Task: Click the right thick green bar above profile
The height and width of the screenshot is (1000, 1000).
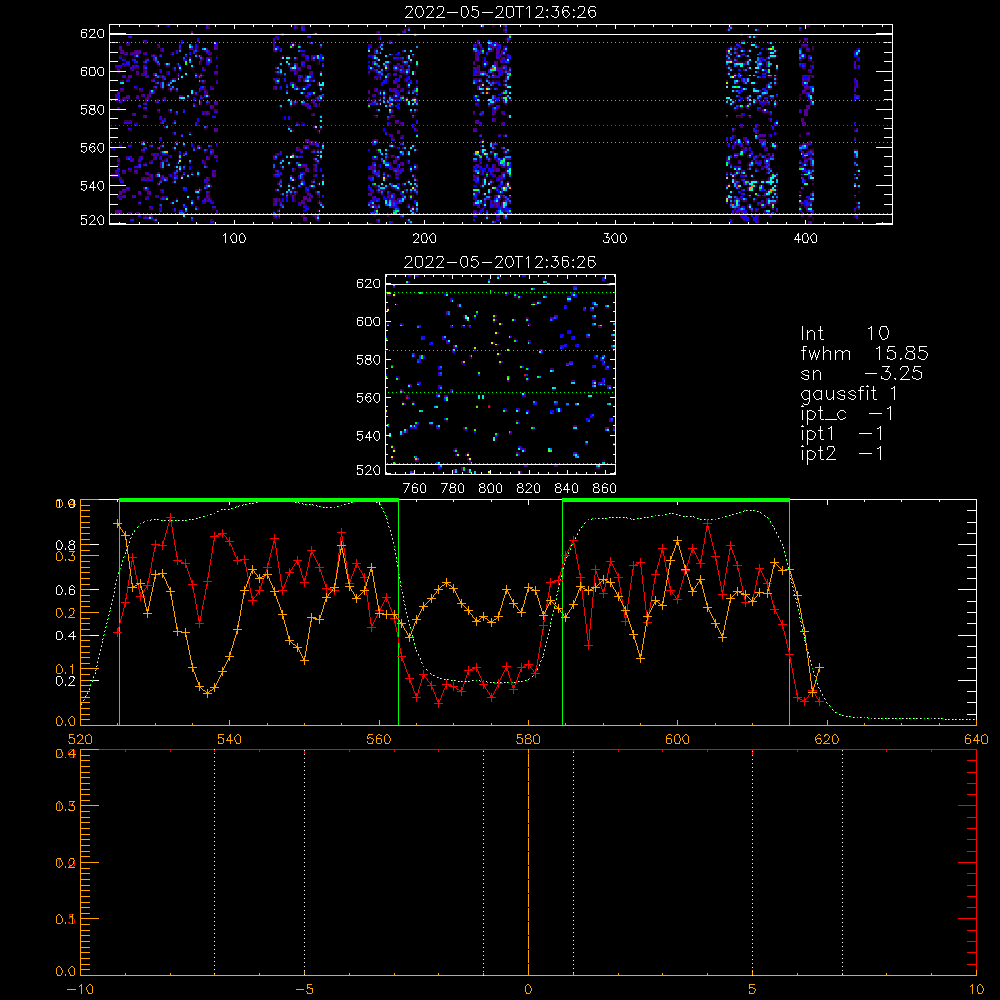Action: [x=676, y=501]
